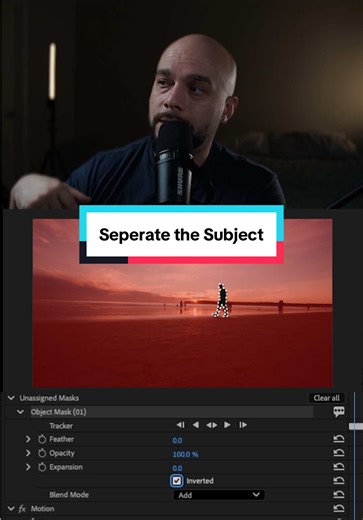The width and height of the screenshot is (363, 520).
Task: Reset the Feather parameter
Action: (x=339, y=439)
